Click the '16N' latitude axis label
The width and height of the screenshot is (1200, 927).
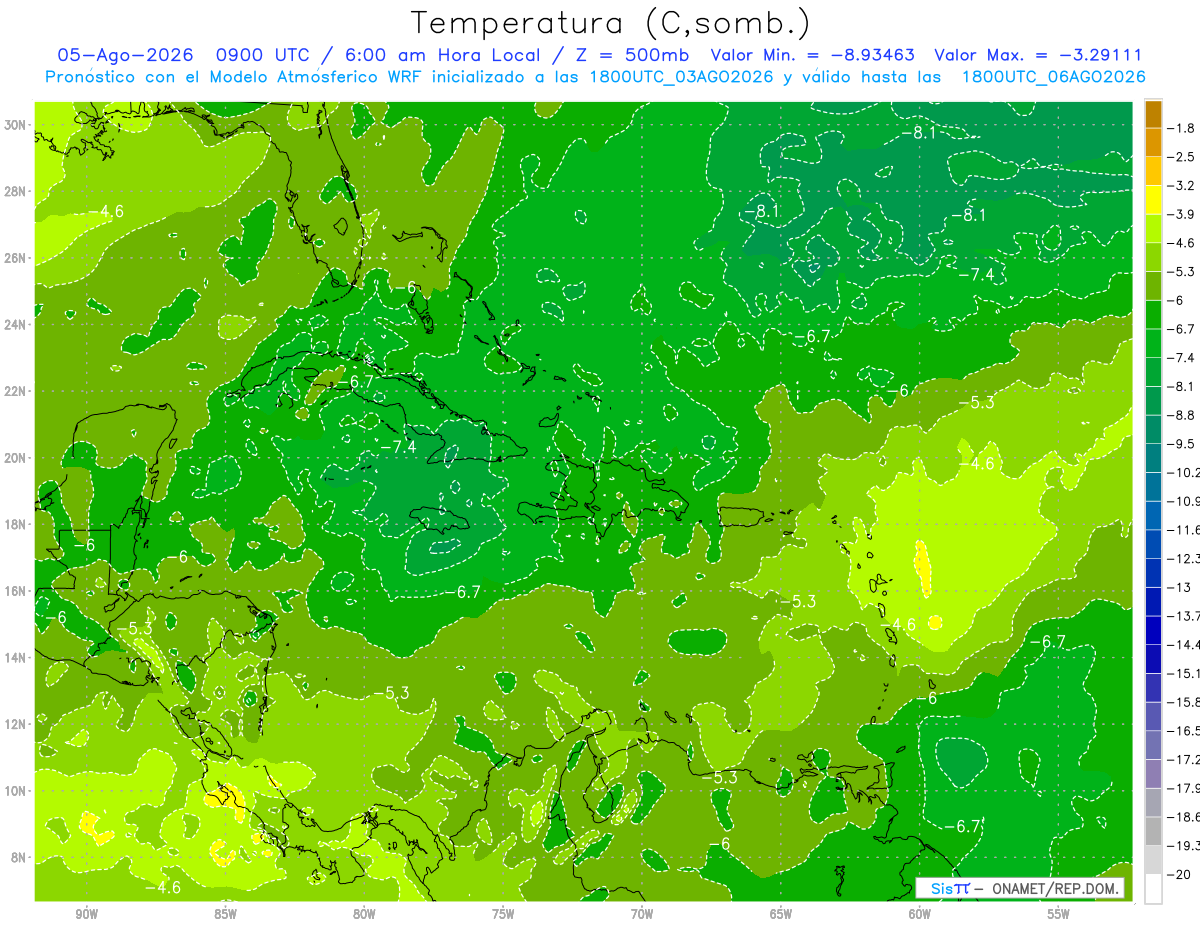pyautogui.click(x=16, y=591)
